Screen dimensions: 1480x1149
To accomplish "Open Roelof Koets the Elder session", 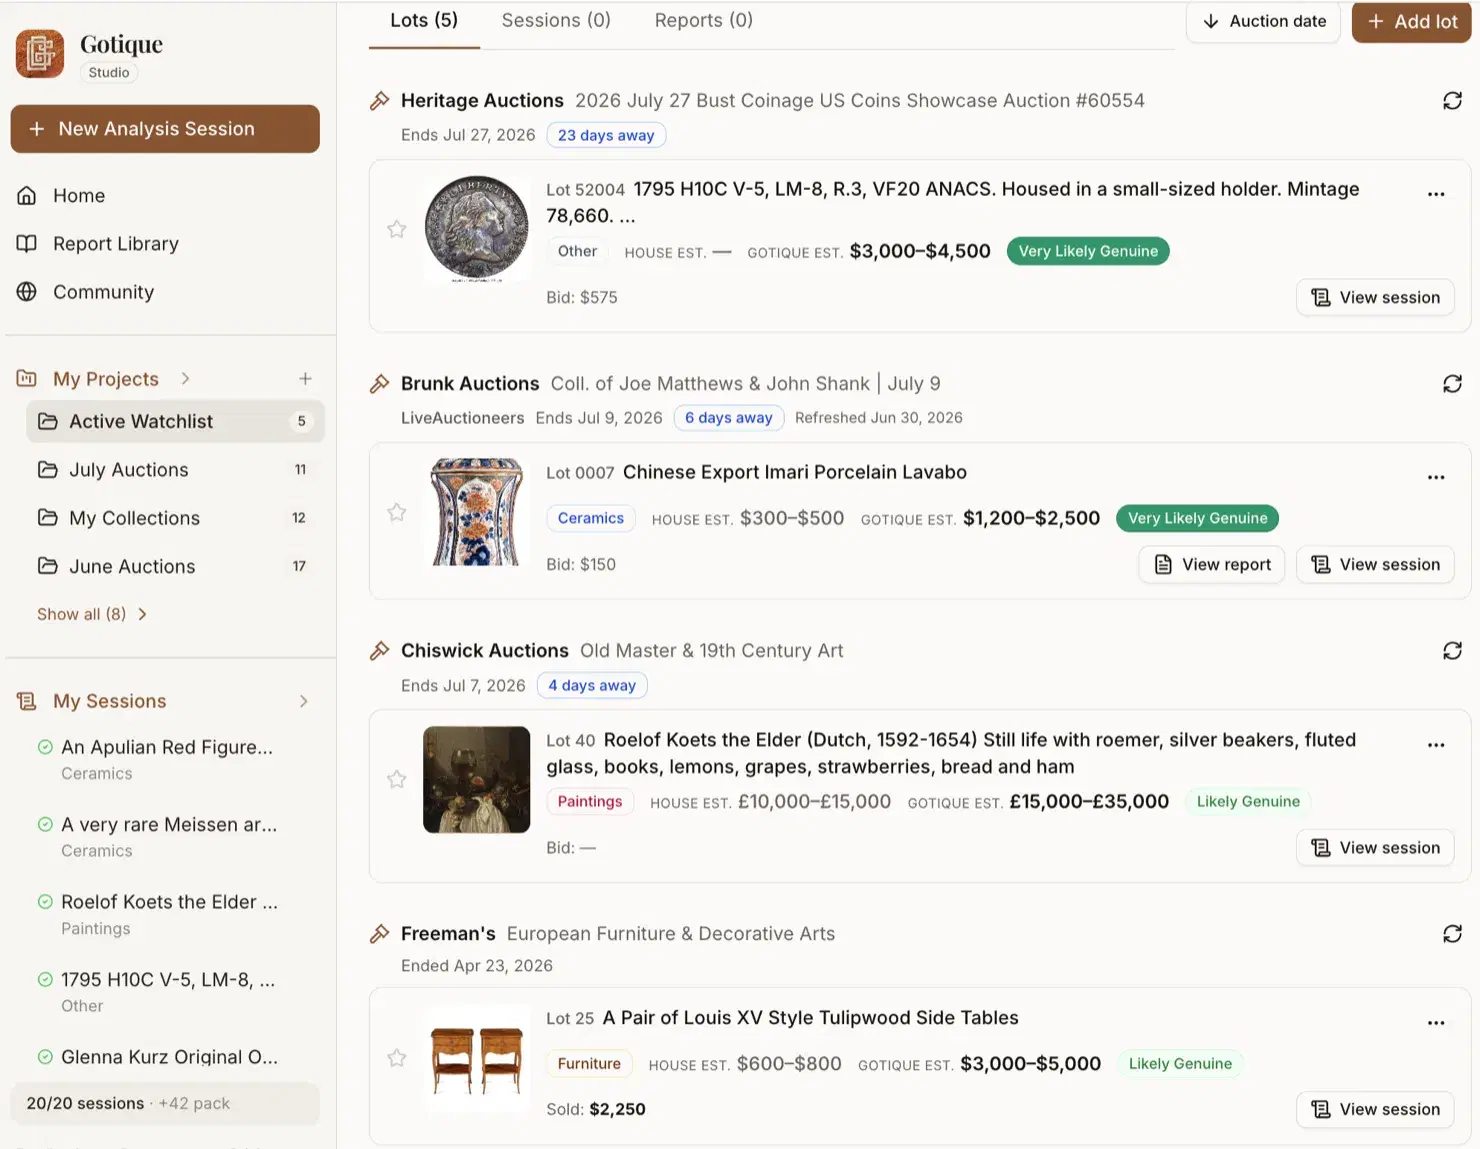I will (165, 914).
